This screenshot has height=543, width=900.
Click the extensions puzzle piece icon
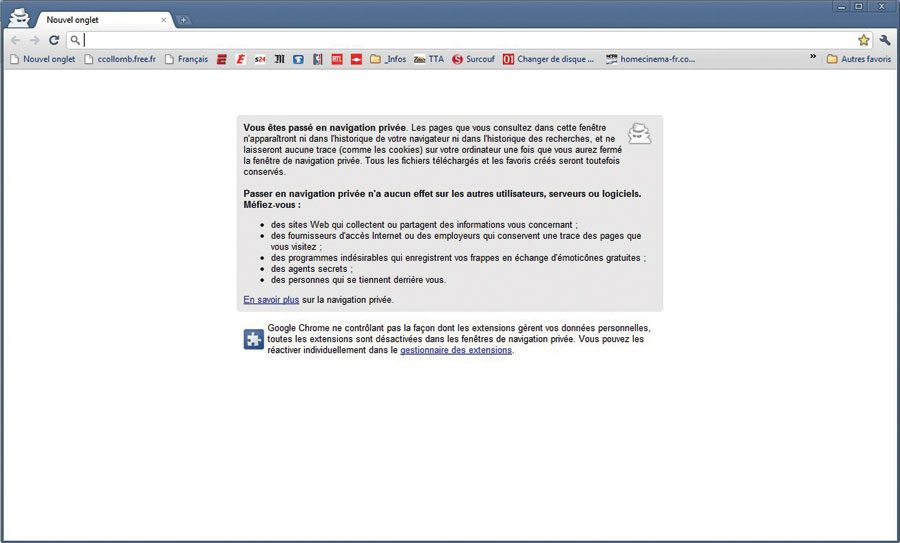click(x=253, y=339)
